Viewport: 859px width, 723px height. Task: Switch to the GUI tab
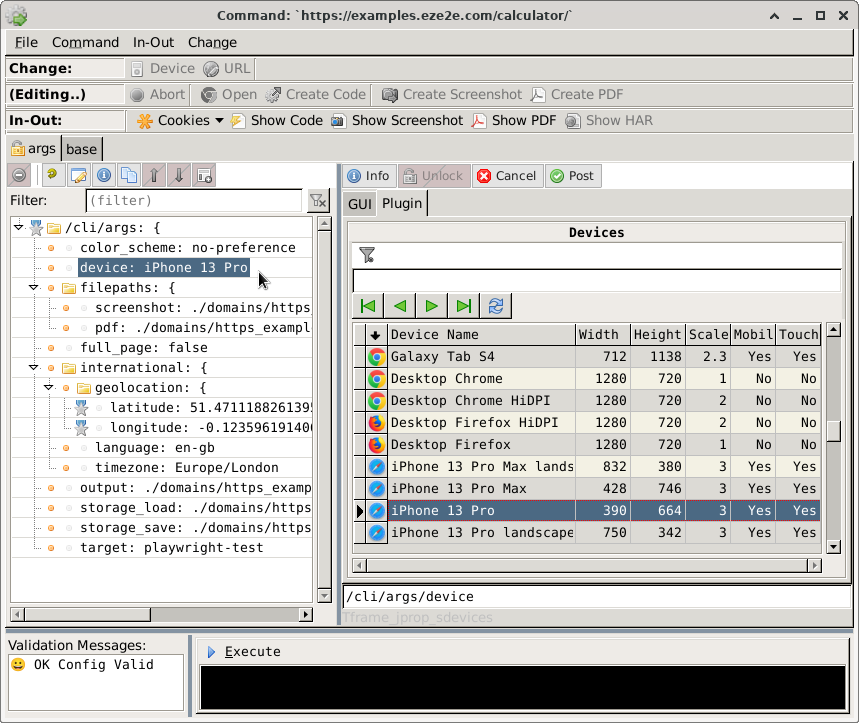point(360,204)
